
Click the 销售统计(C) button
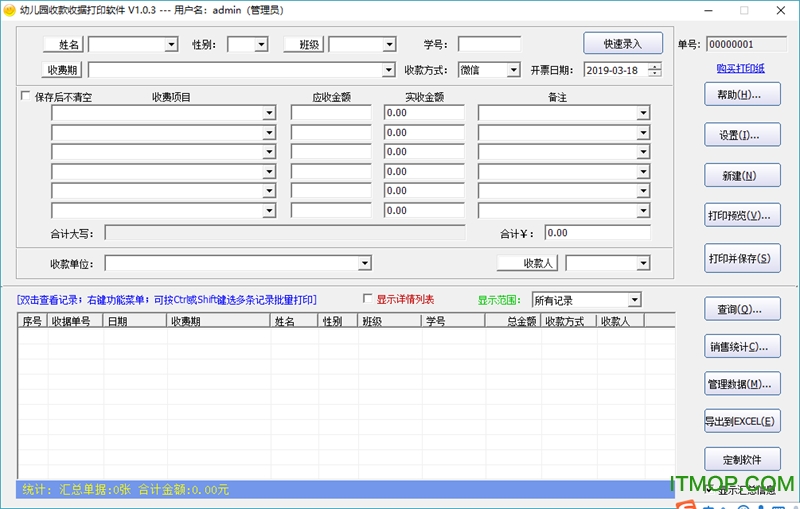click(741, 347)
